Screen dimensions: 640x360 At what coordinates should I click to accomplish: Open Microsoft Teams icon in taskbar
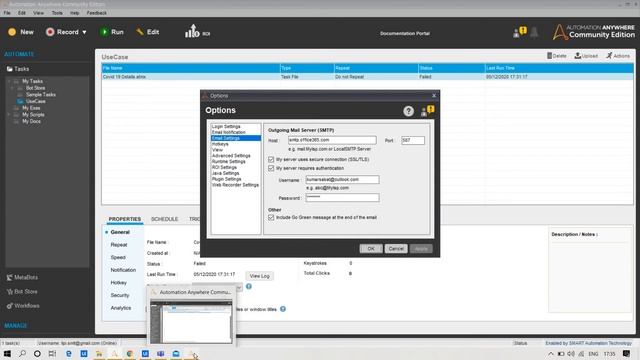coord(160,353)
